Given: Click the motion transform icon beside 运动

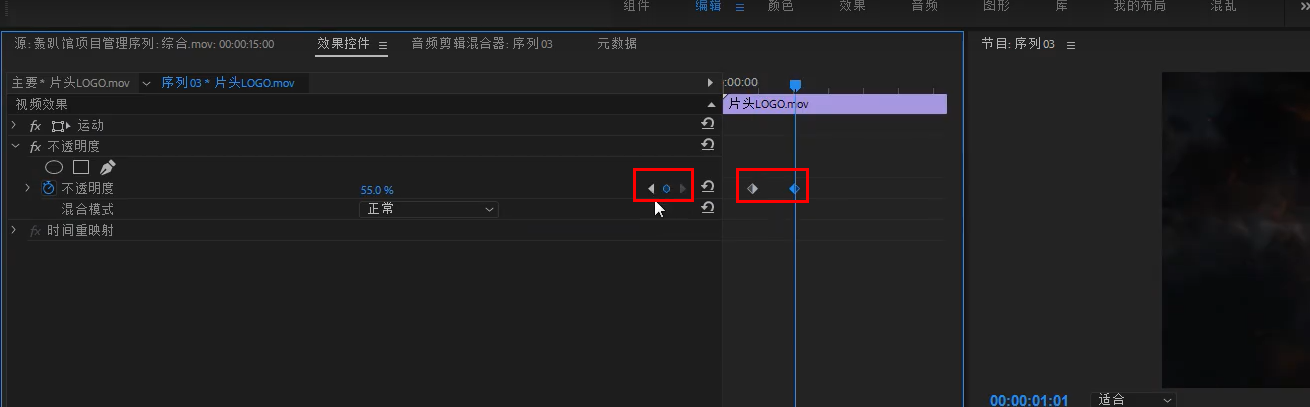Looking at the screenshot, I should pyautogui.click(x=61, y=126).
